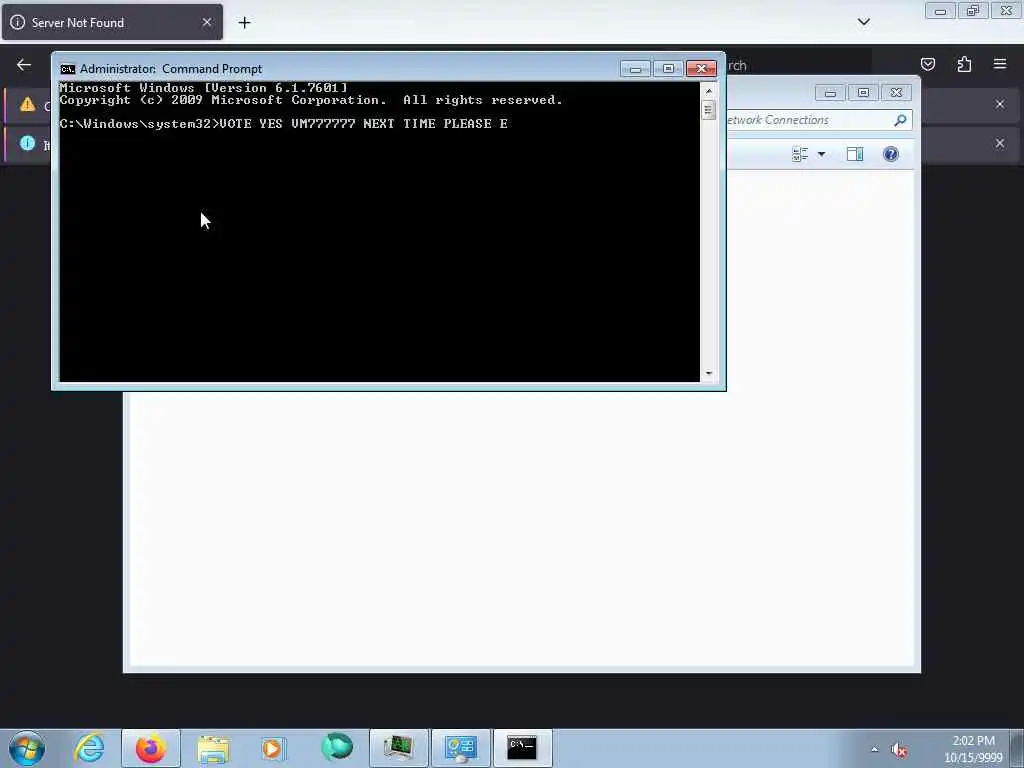Open a new Firefox tab
The height and width of the screenshot is (768, 1024).
(x=244, y=23)
